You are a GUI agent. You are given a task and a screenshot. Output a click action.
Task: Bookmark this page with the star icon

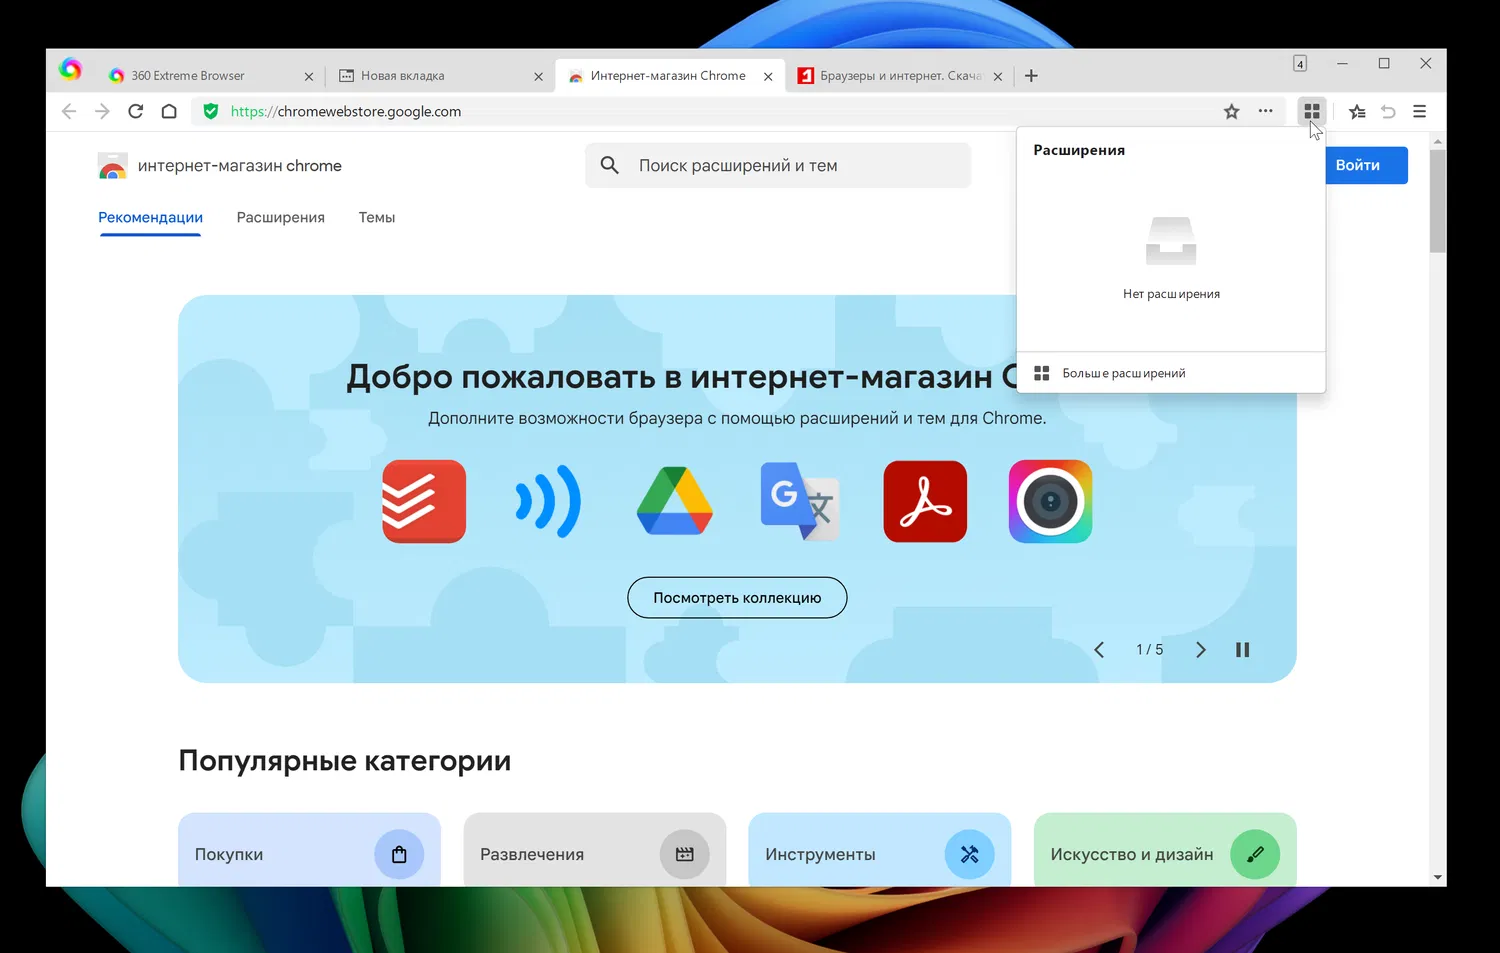click(1232, 111)
